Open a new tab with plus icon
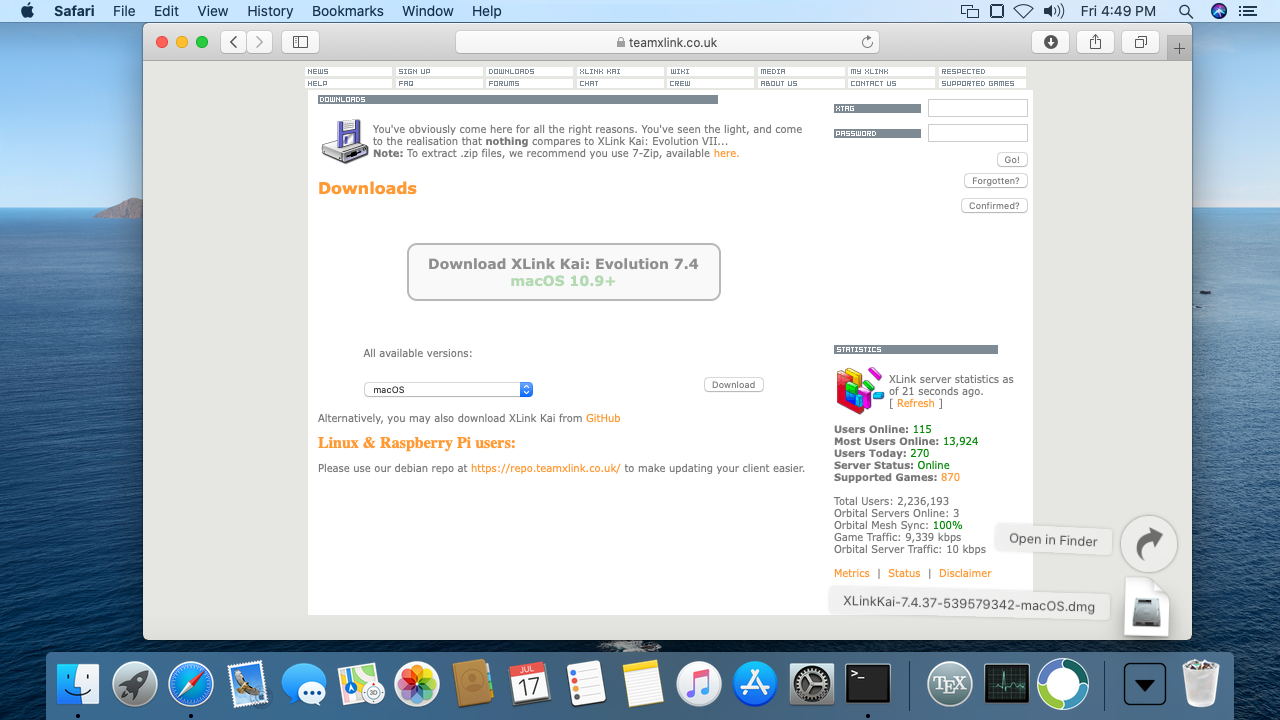Image resolution: width=1280 pixels, height=720 pixels. [x=1179, y=48]
